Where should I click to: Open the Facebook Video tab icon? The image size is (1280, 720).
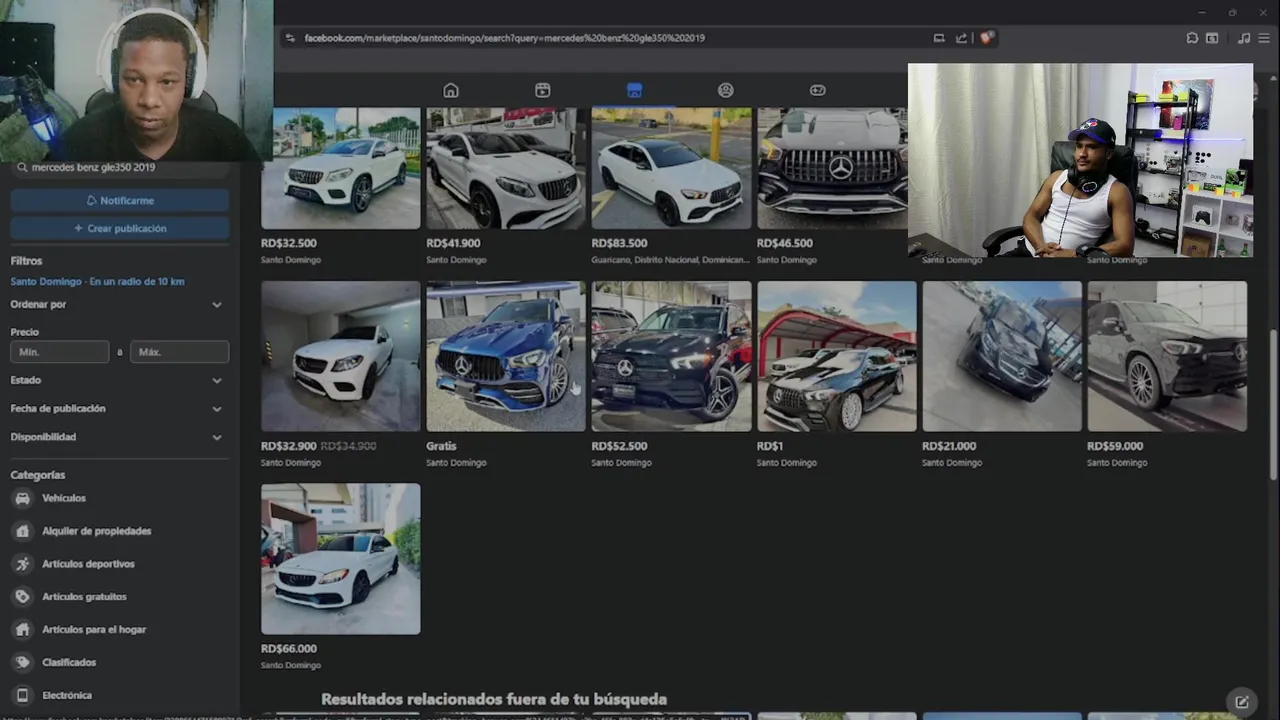coord(543,90)
